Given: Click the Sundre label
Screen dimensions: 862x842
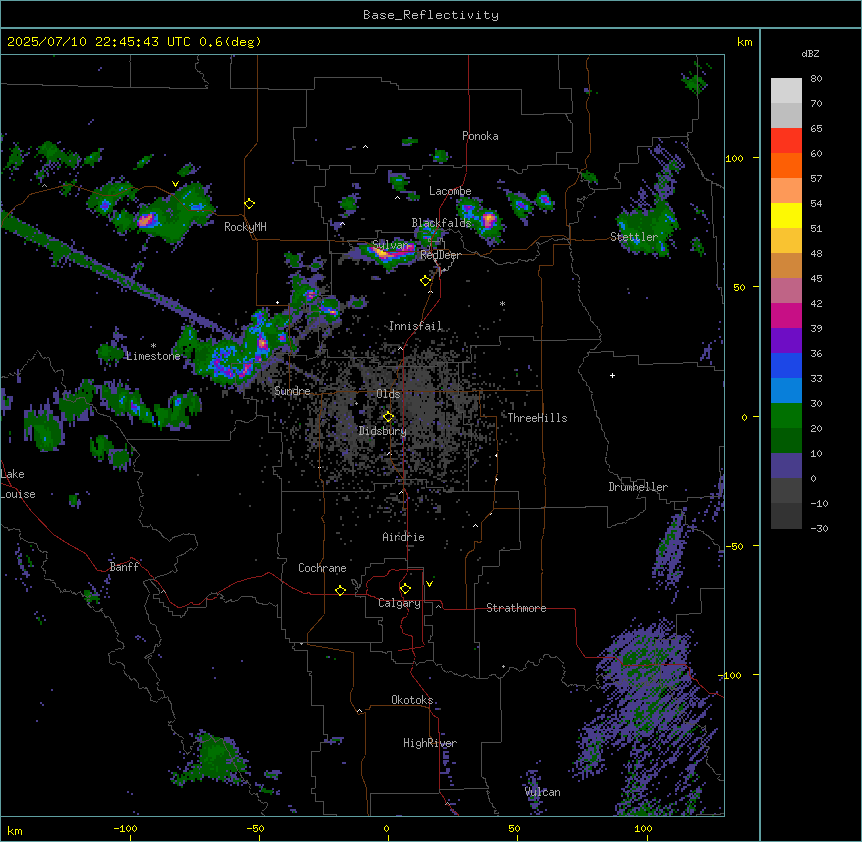Looking at the screenshot, I should pyautogui.click(x=292, y=391).
